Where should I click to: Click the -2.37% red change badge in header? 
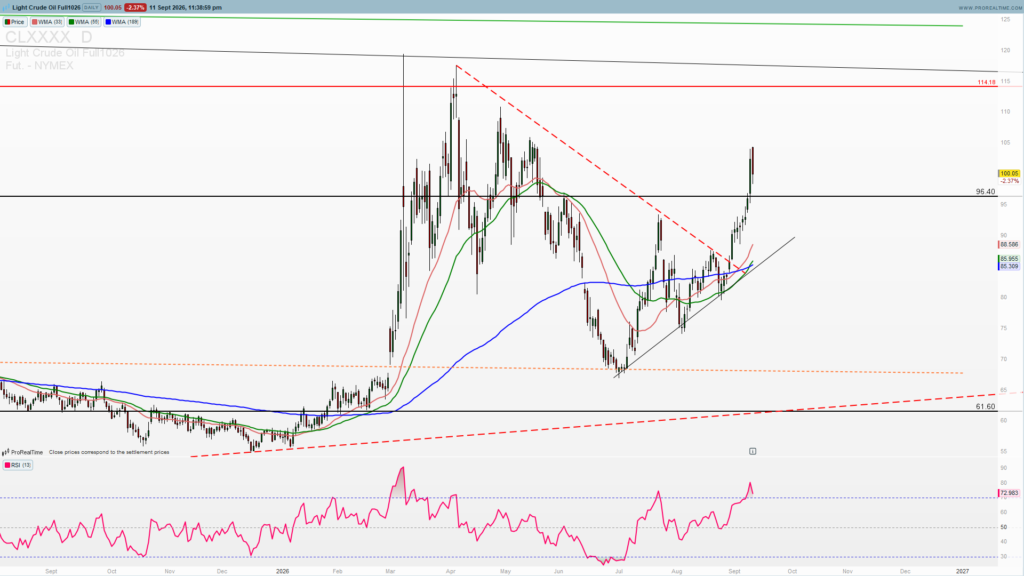point(135,7)
